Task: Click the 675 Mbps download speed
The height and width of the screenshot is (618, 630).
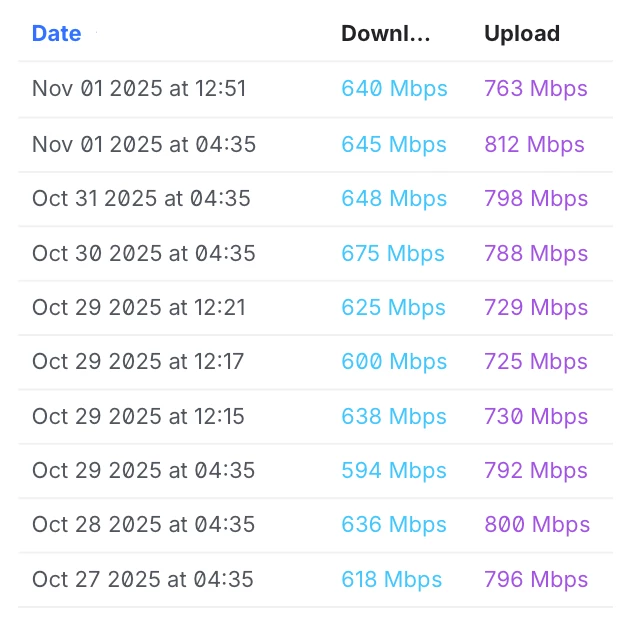Action: coord(393,253)
